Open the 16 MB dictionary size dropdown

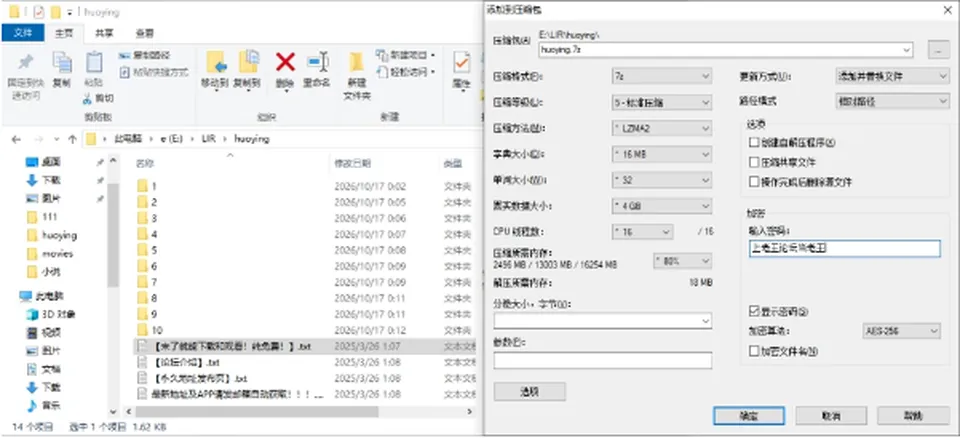click(x=661, y=154)
